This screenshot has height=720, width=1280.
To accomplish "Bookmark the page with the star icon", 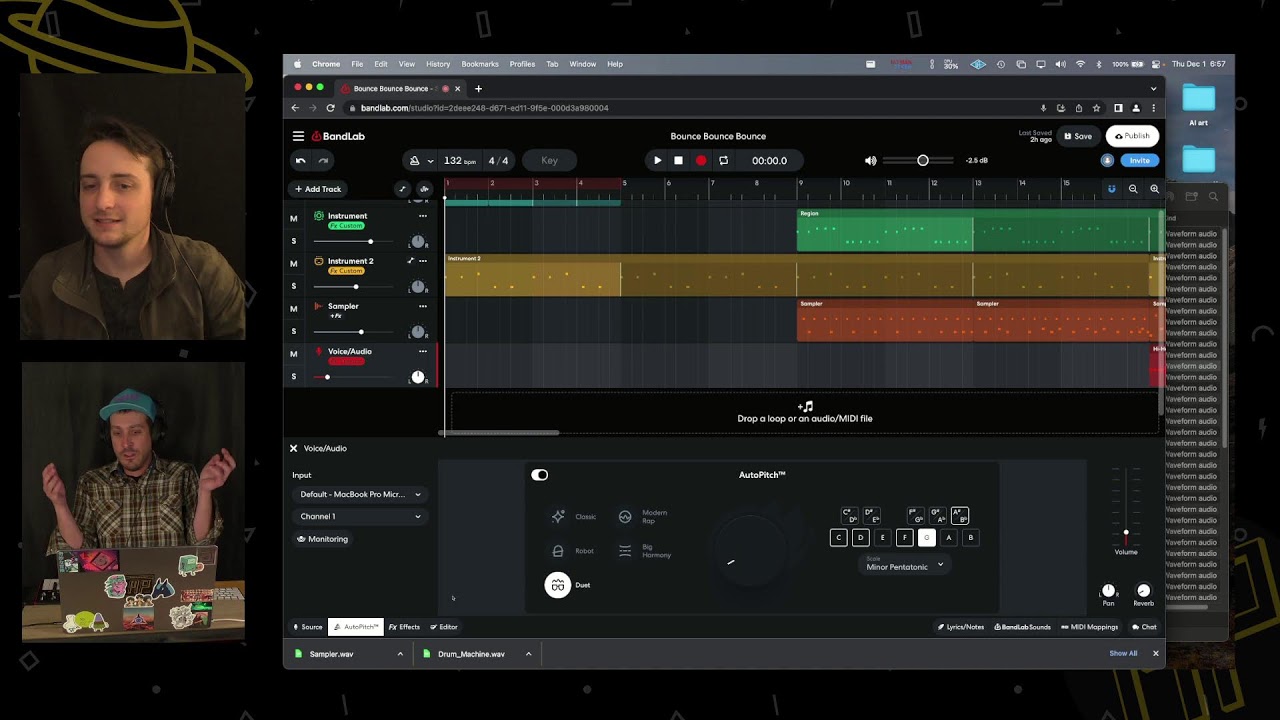I will (1097, 108).
